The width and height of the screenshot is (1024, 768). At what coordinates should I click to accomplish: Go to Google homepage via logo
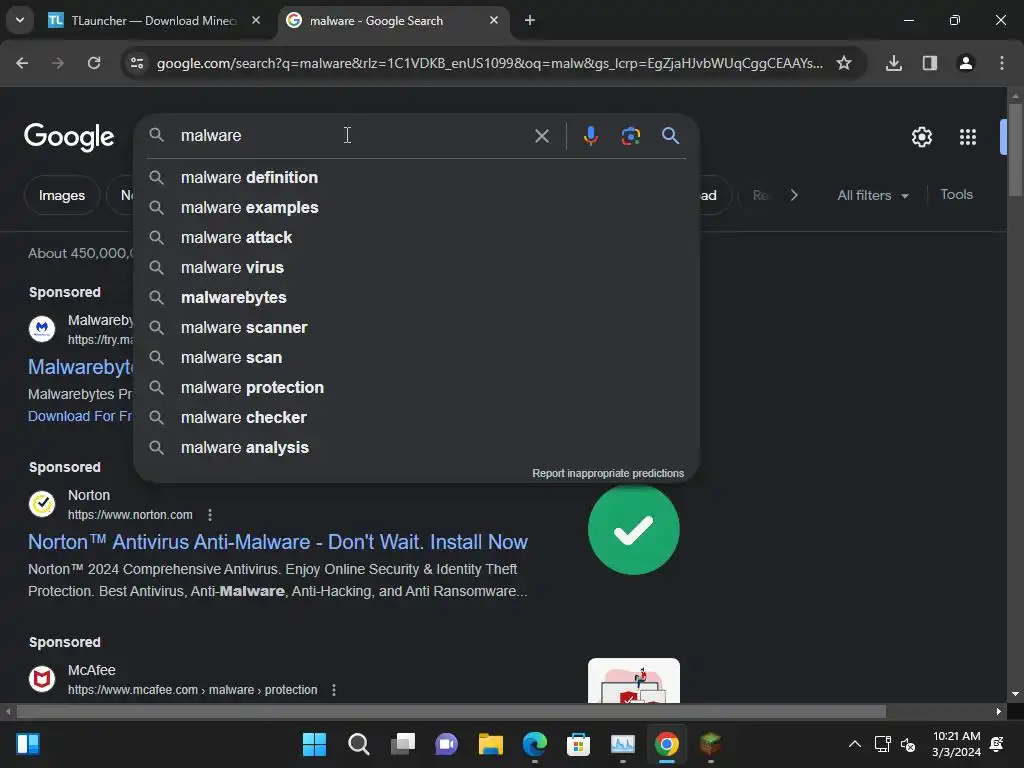69,136
